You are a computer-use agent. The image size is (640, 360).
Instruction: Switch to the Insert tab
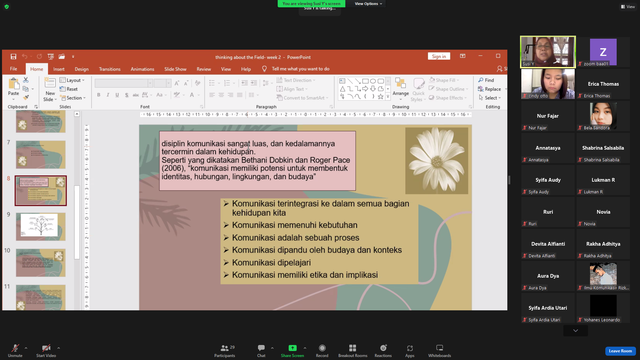[x=59, y=69]
